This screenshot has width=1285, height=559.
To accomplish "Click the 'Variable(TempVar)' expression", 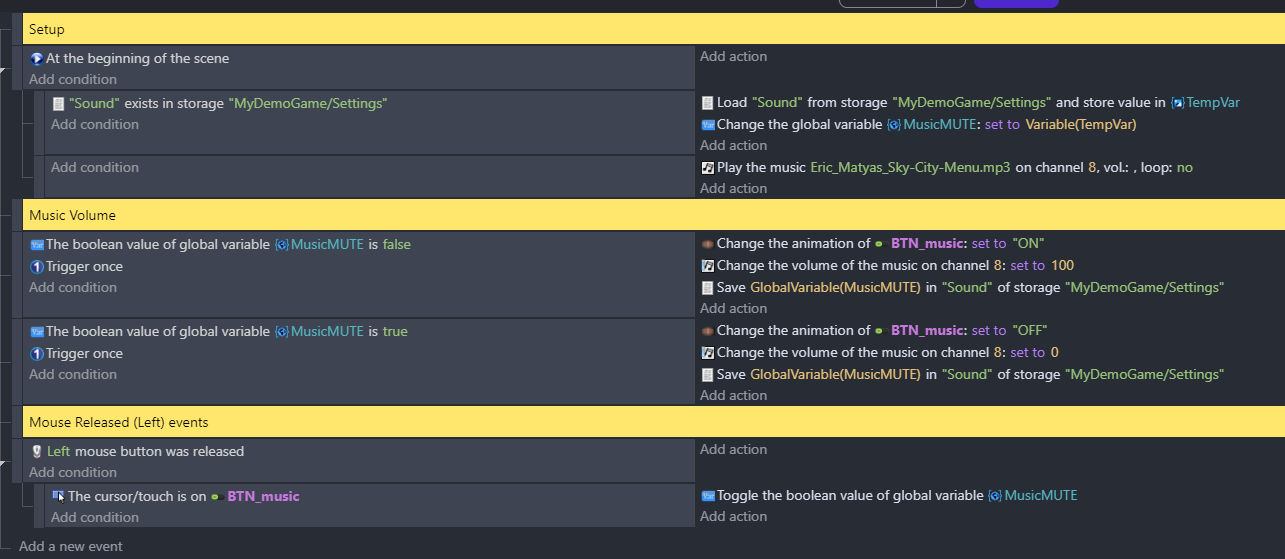I will [x=1081, y=125].
